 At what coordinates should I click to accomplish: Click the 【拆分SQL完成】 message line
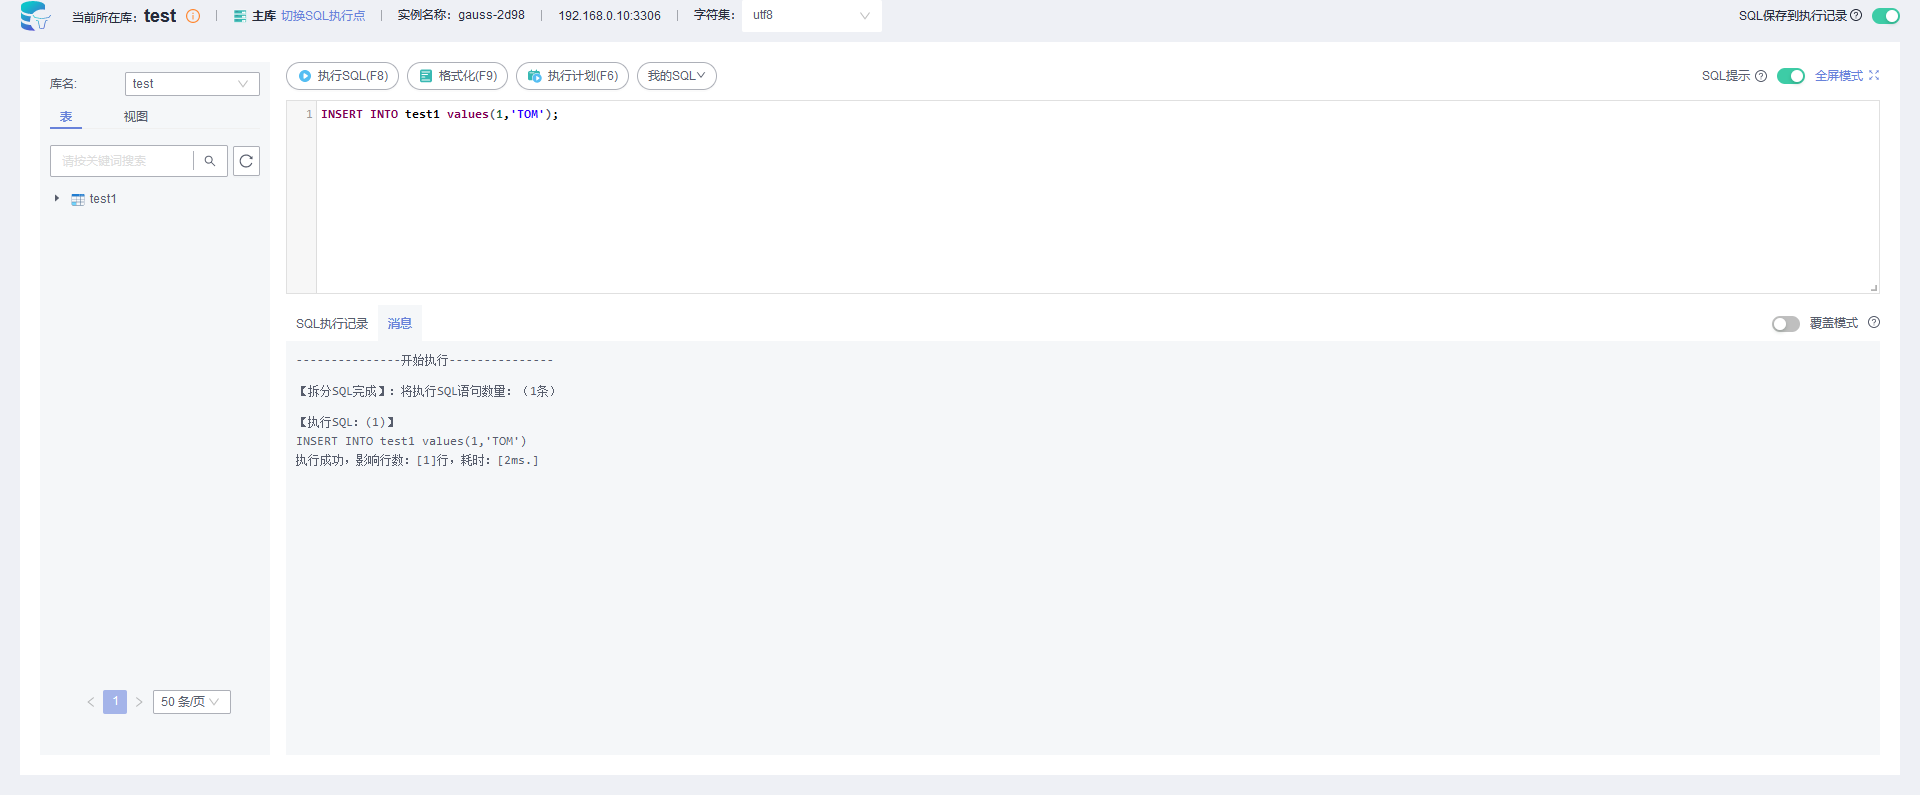(x=427, y=391)
